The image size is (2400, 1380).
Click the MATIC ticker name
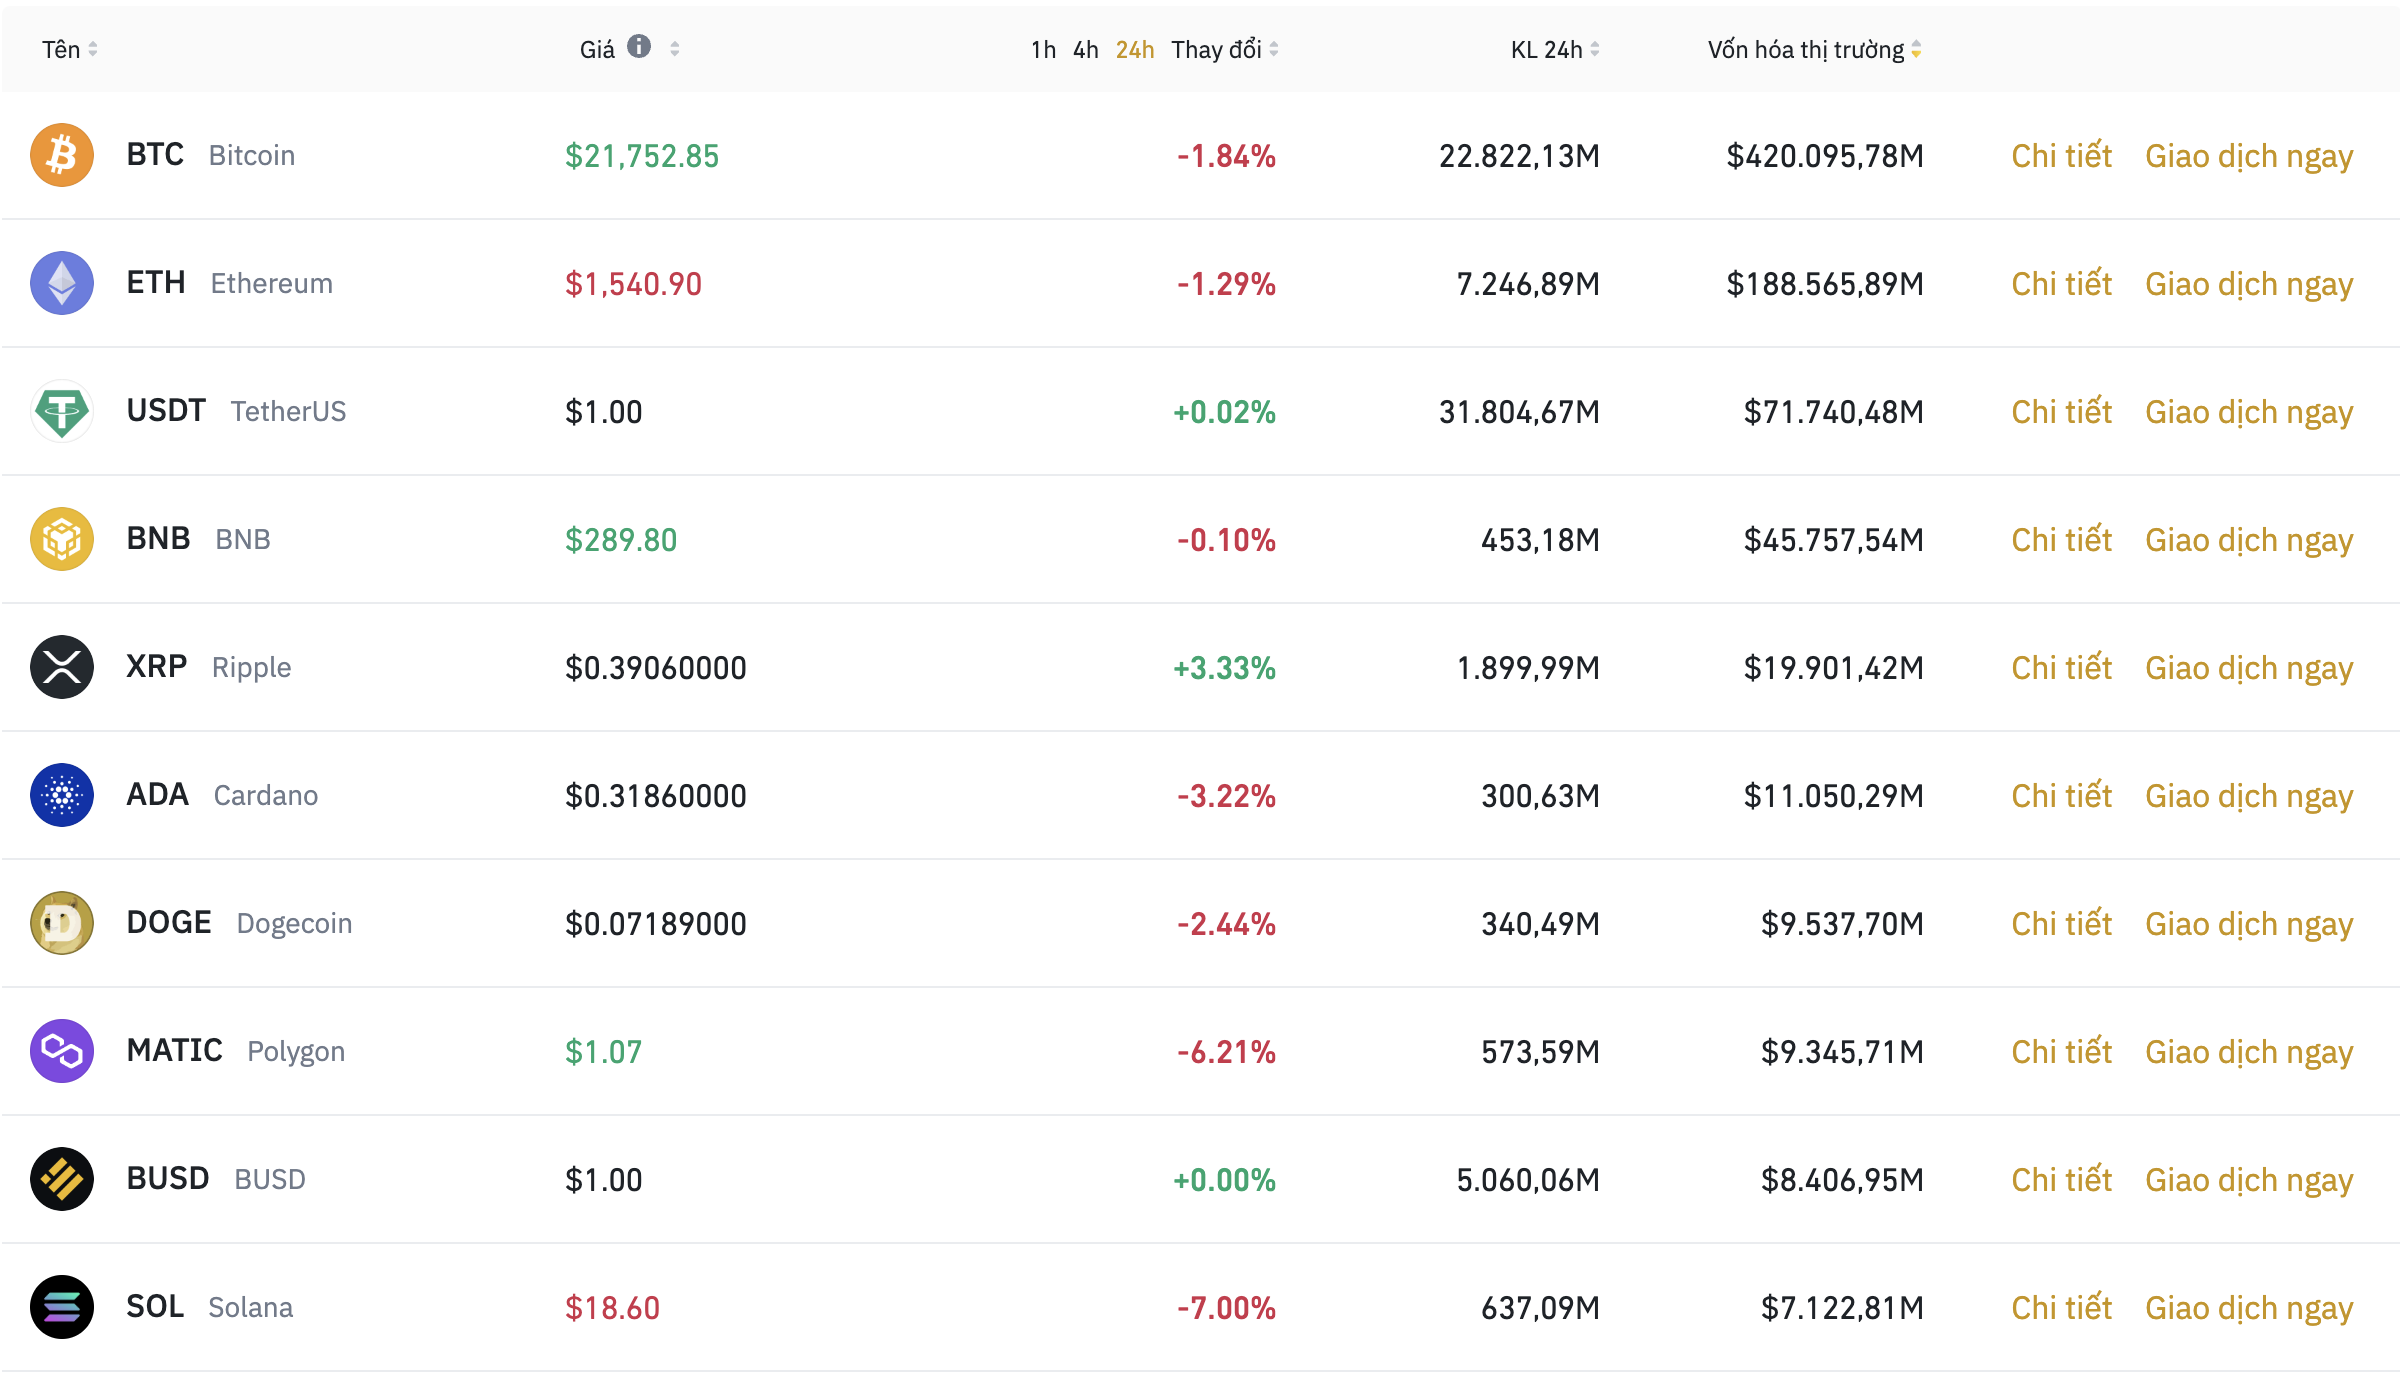pos(175,1051)
